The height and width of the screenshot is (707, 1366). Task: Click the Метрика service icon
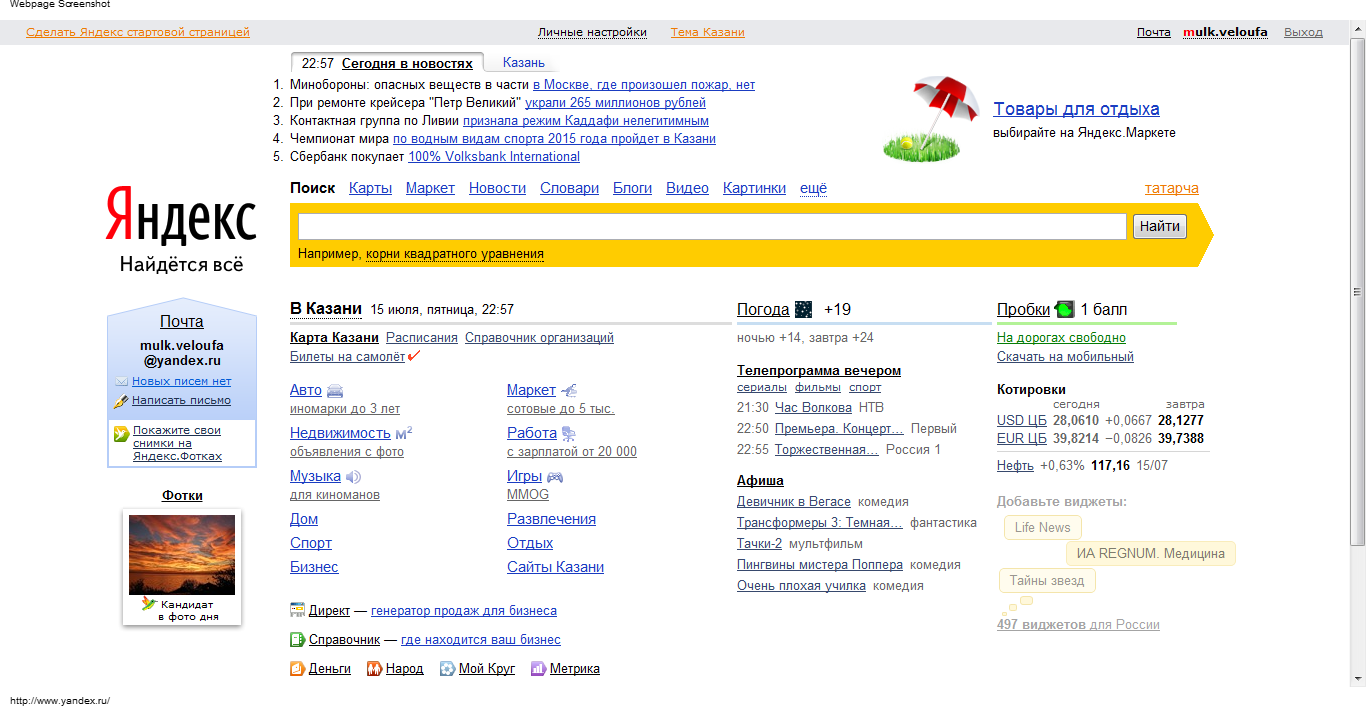click(538, 669)
